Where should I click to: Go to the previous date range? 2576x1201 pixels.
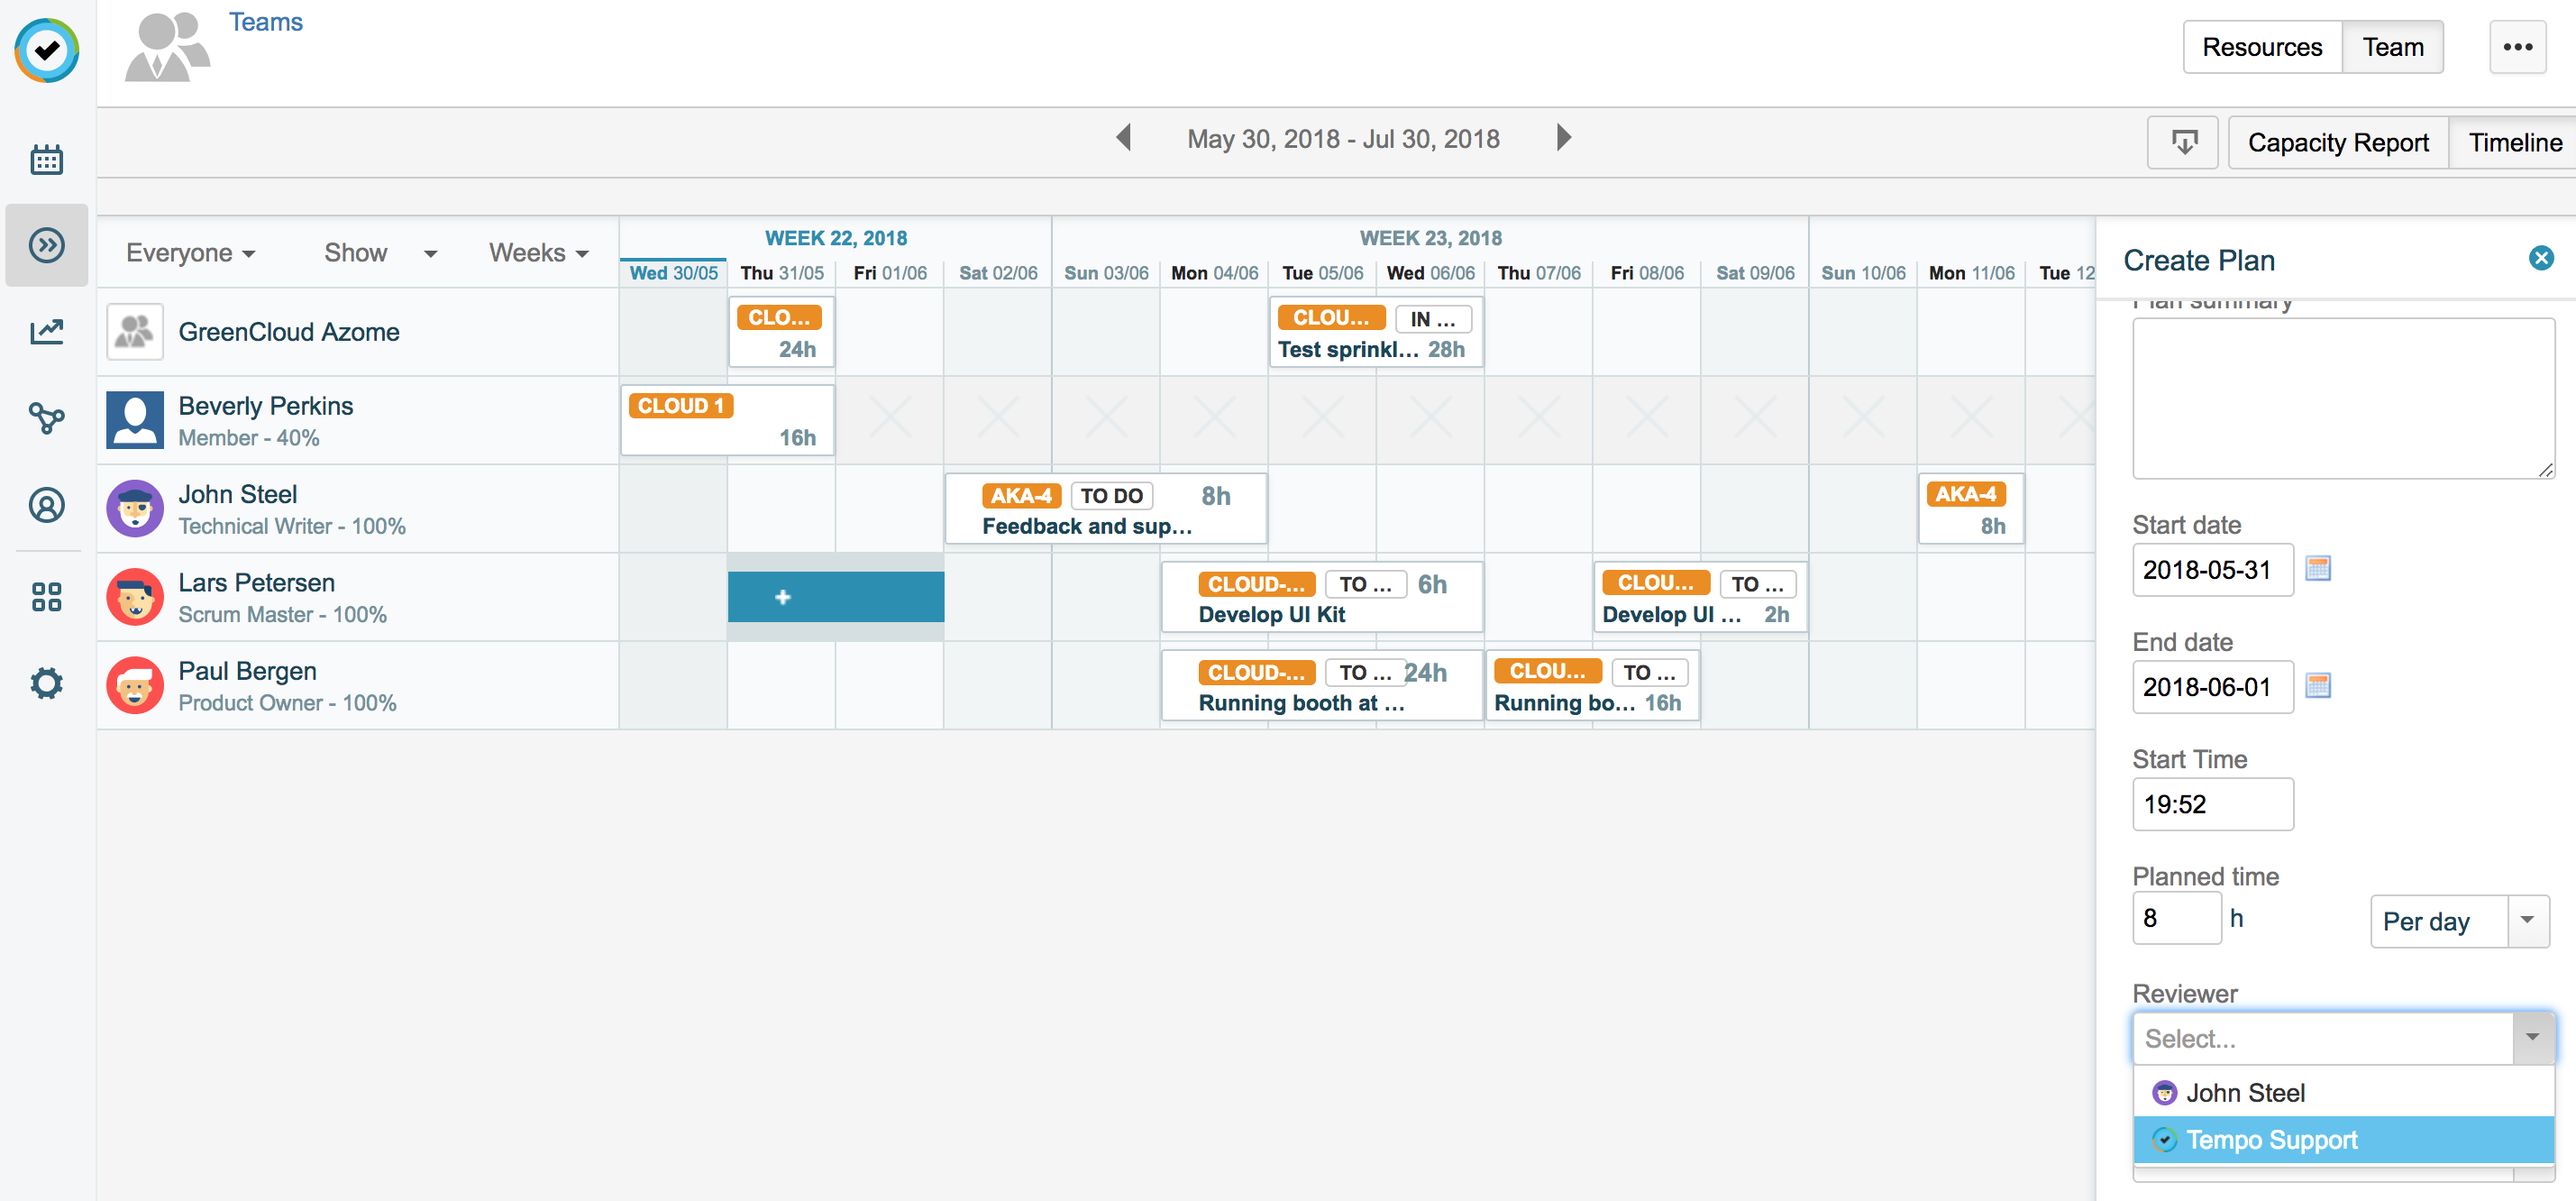click(1124, 138)
